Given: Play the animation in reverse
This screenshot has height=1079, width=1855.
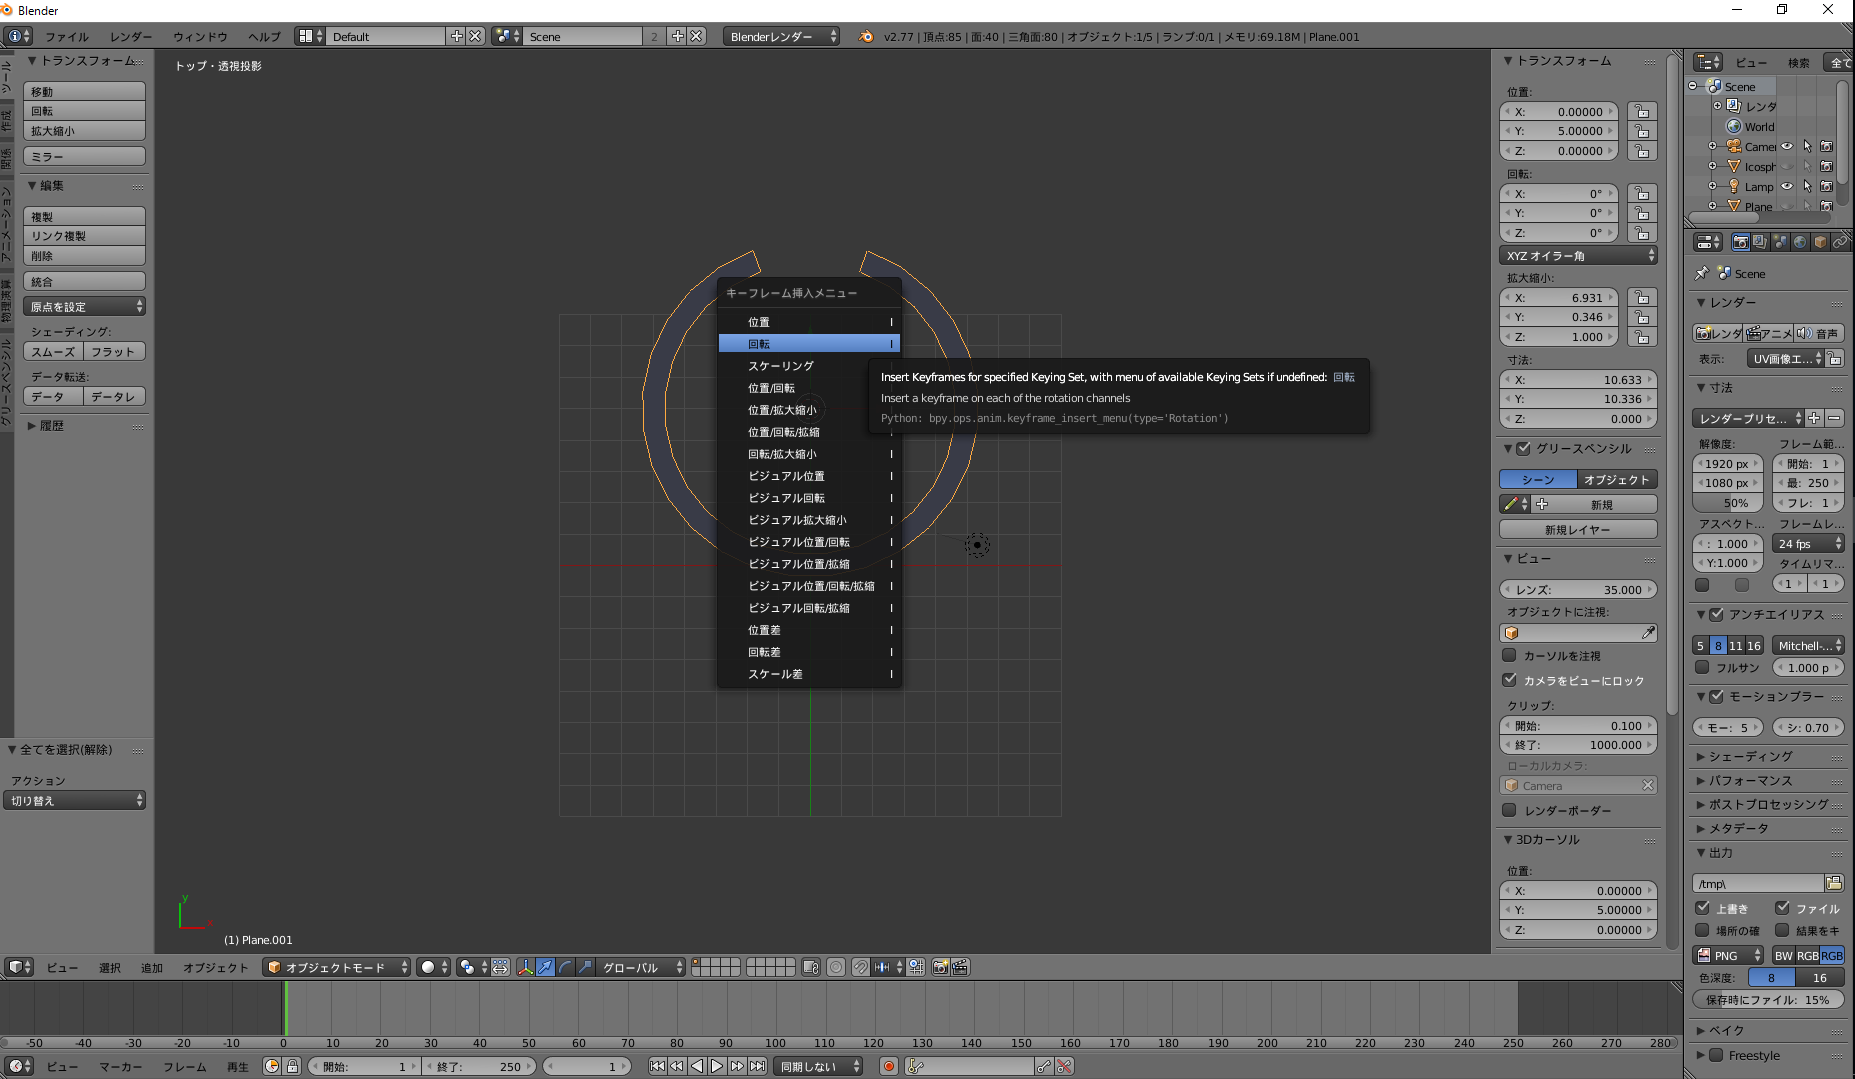Looking at the screenshot, I should [697, 1066].
